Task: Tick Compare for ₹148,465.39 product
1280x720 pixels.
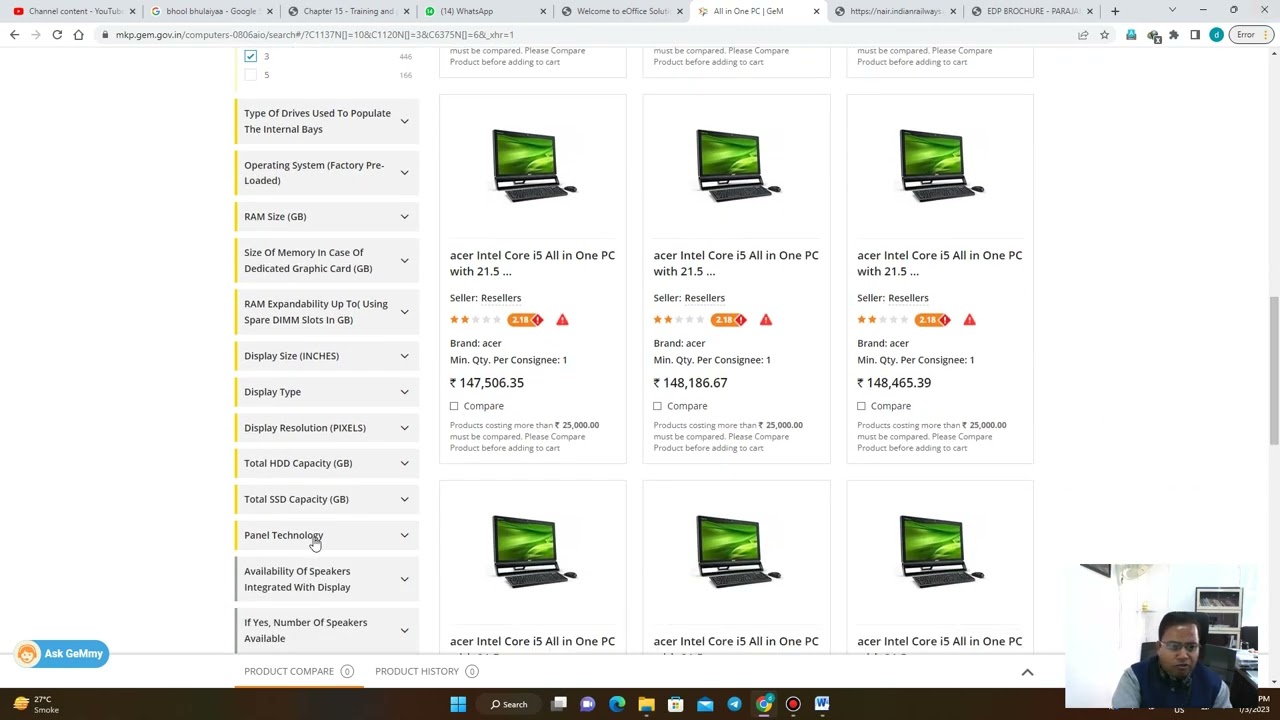Action: 861,406
